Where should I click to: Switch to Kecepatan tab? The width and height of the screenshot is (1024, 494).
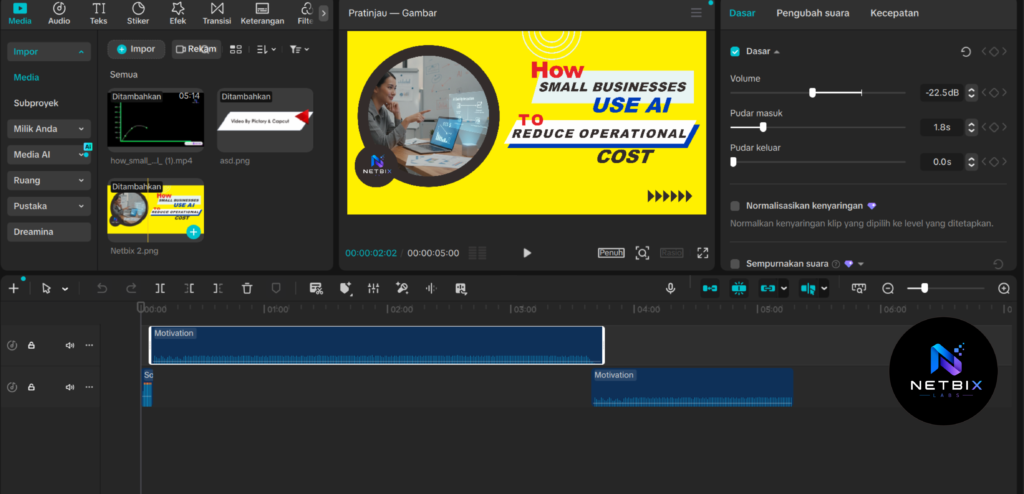(x=894, y=13)
